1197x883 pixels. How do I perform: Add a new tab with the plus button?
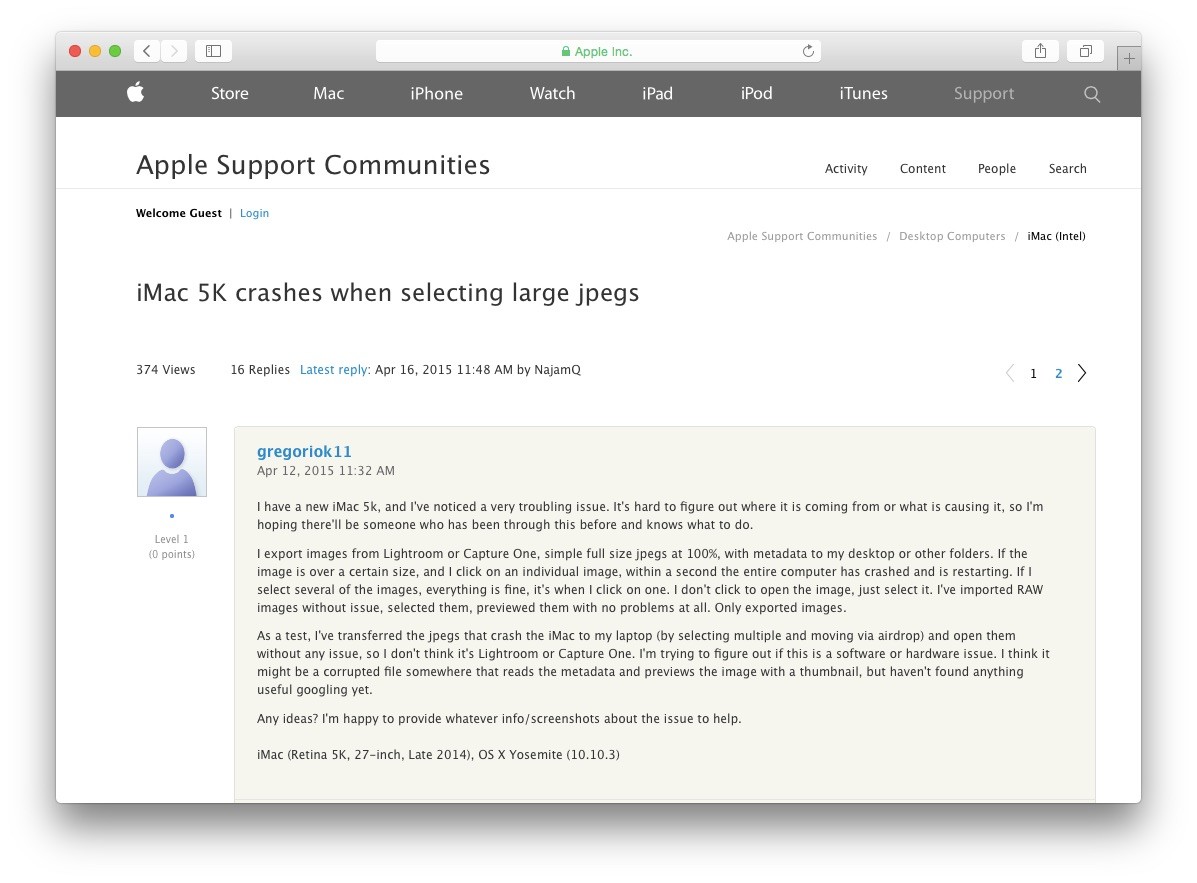click(x=1129, y=58)
